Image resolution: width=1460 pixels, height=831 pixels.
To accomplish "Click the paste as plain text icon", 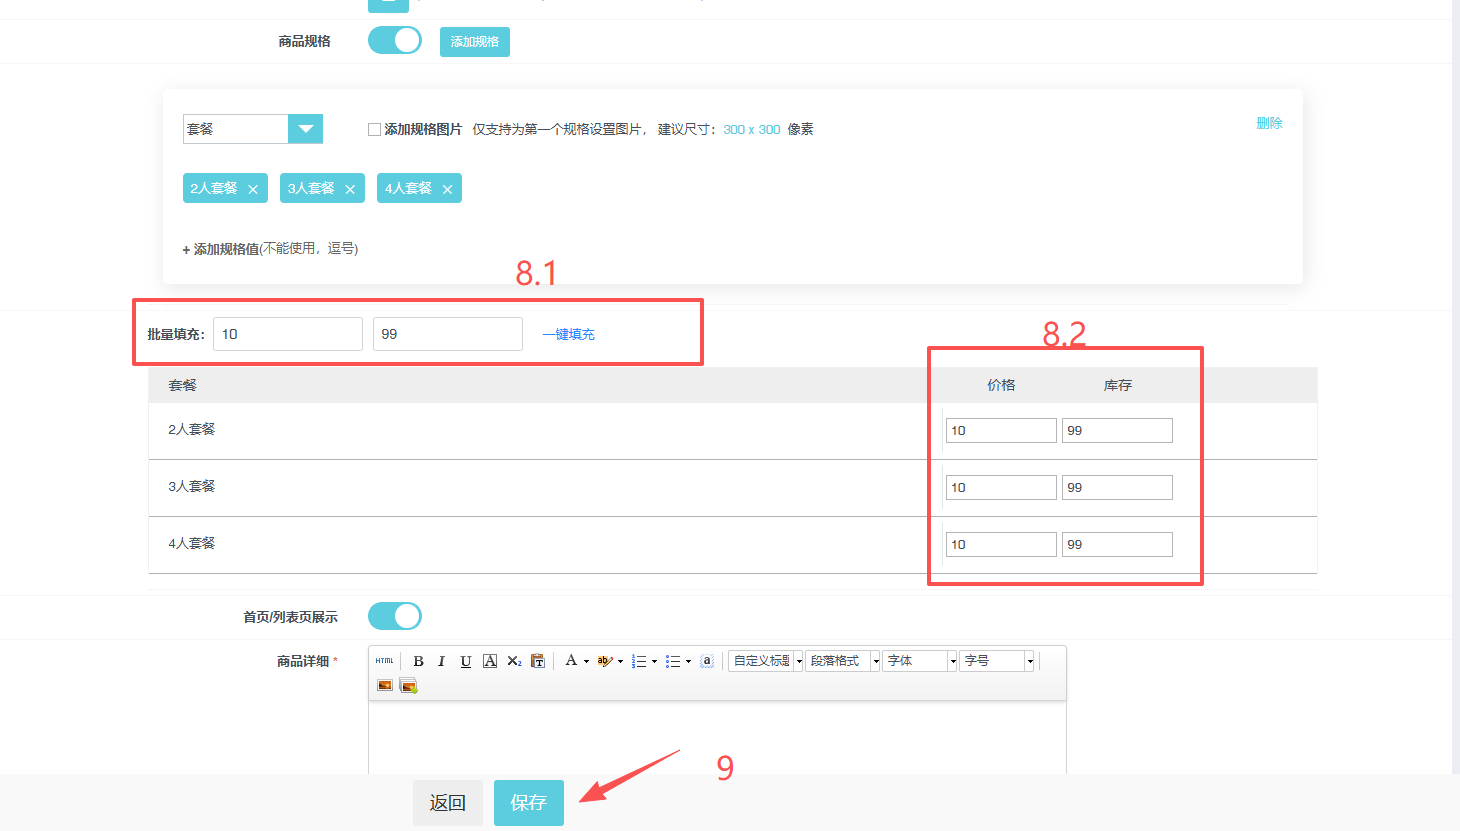I will click(x=538, y=661).
